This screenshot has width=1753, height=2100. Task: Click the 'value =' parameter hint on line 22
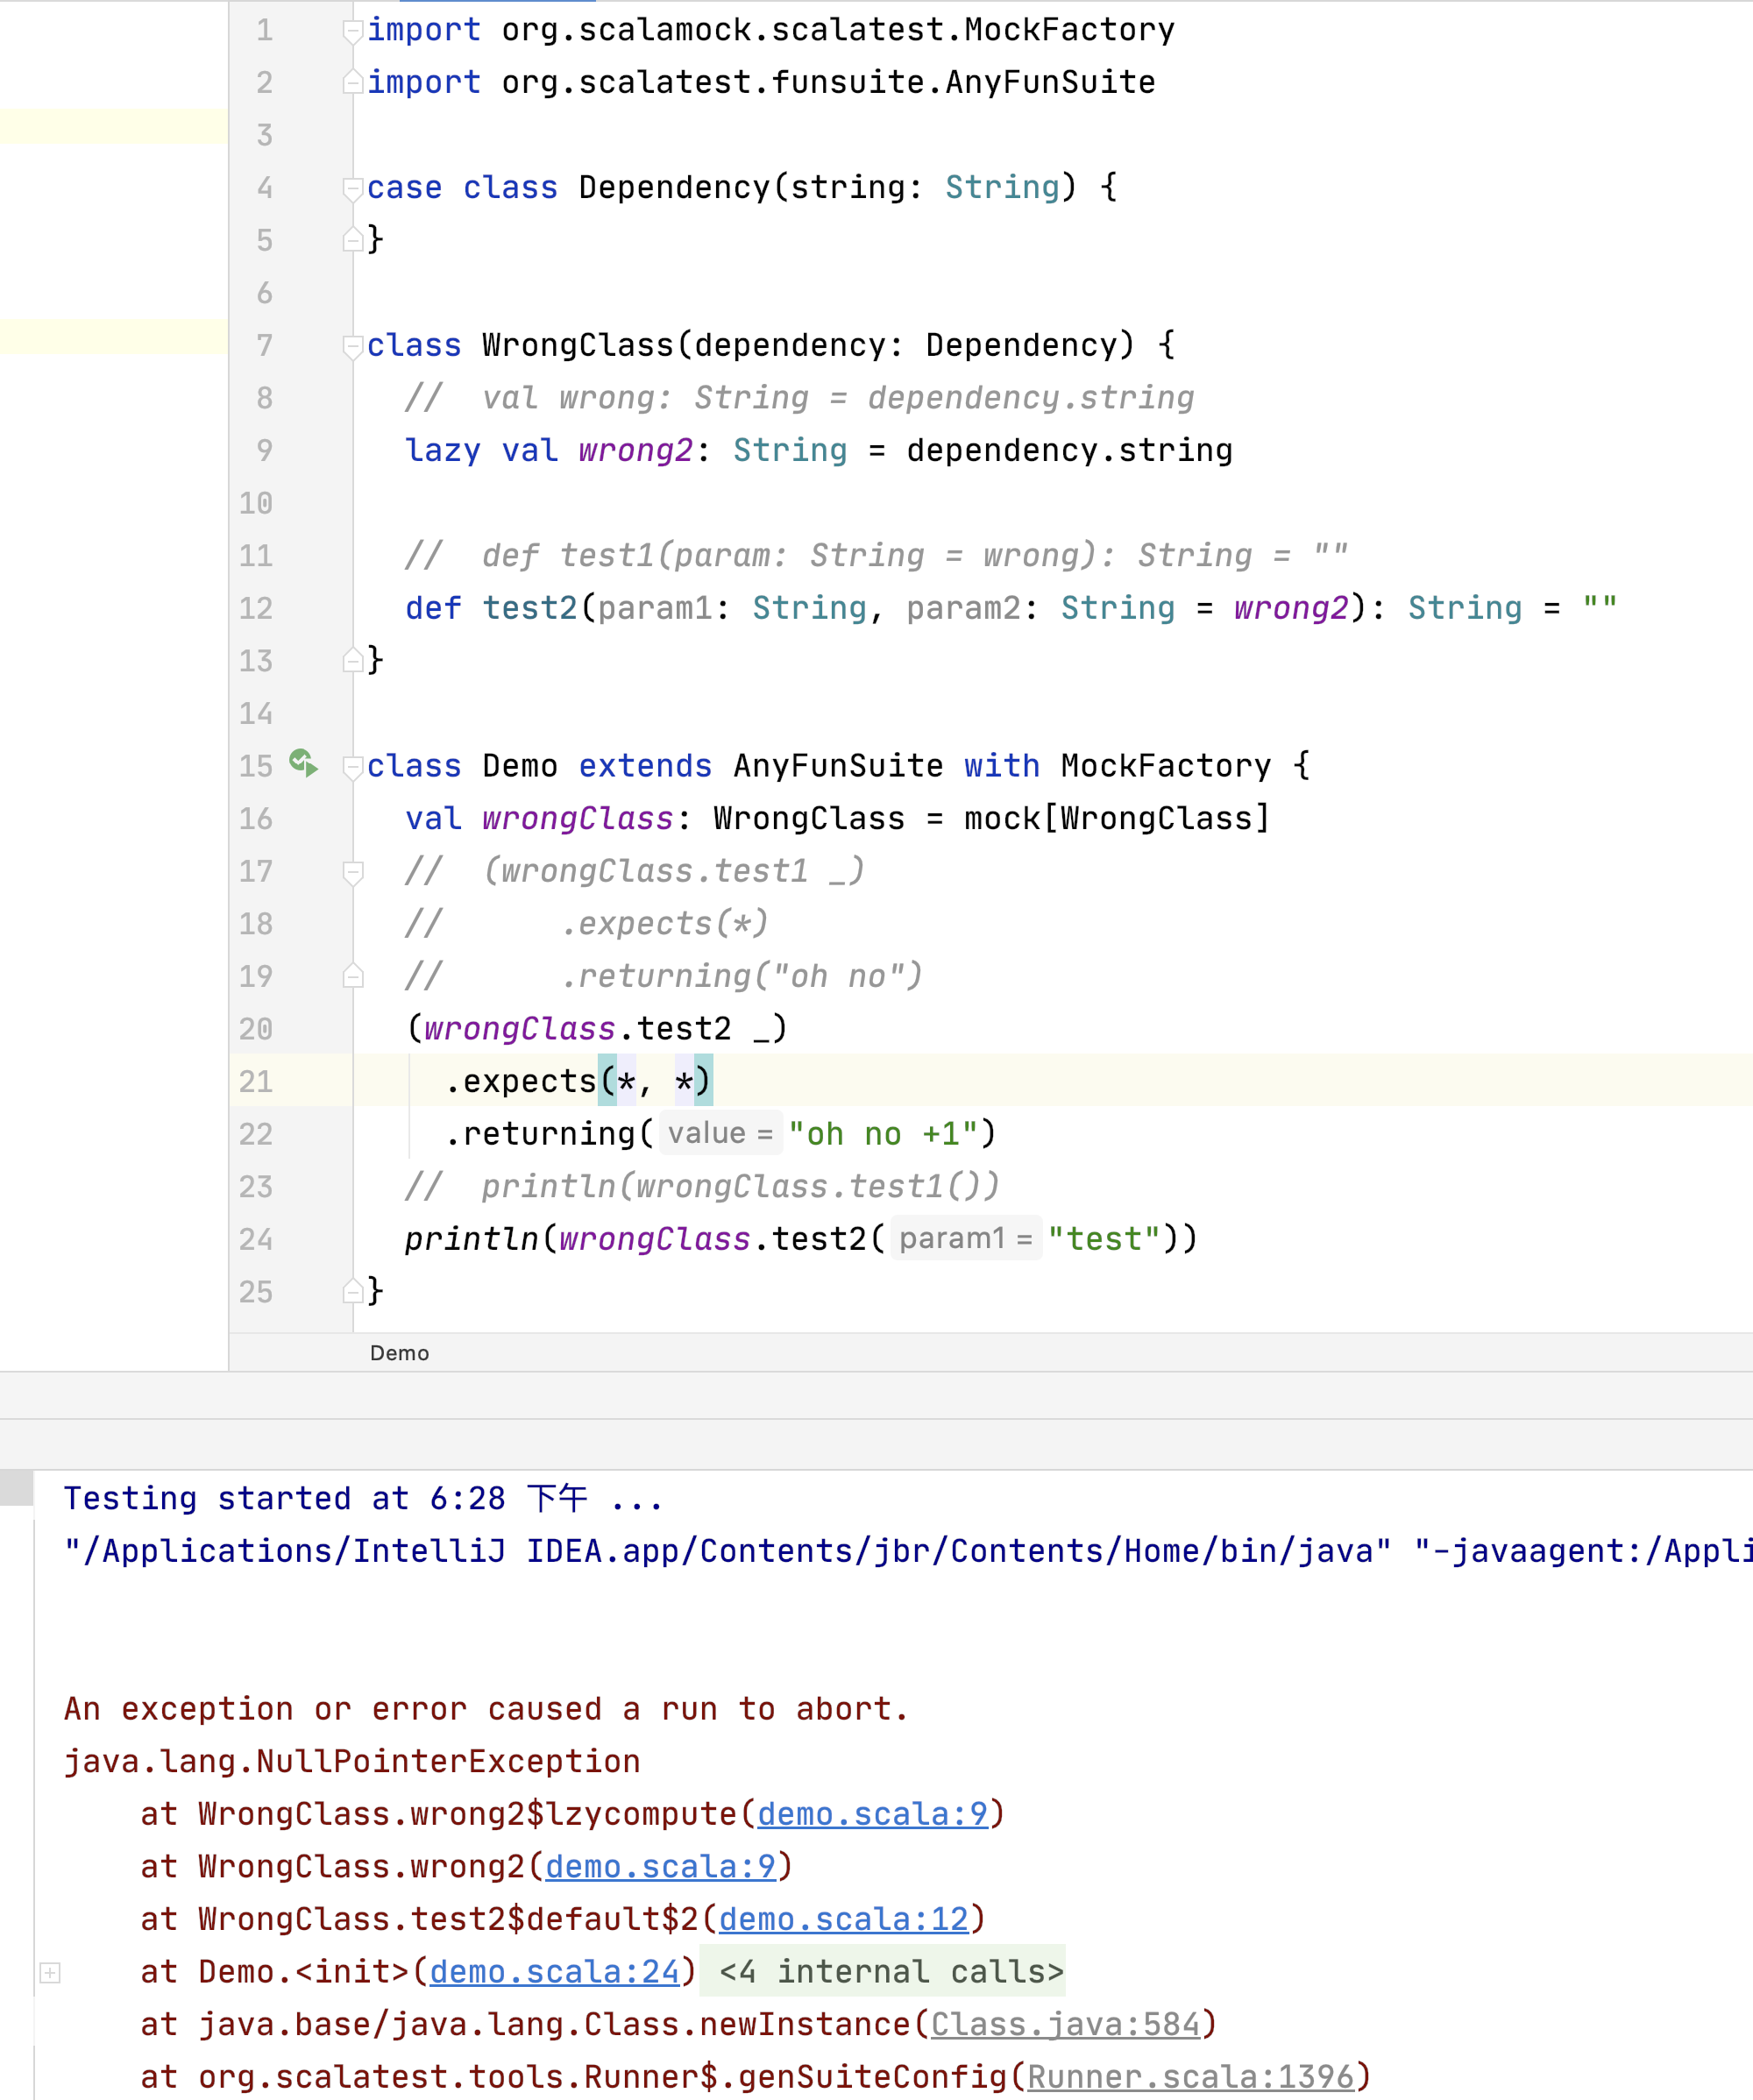pyautogui.click(x=720, y=1133)
